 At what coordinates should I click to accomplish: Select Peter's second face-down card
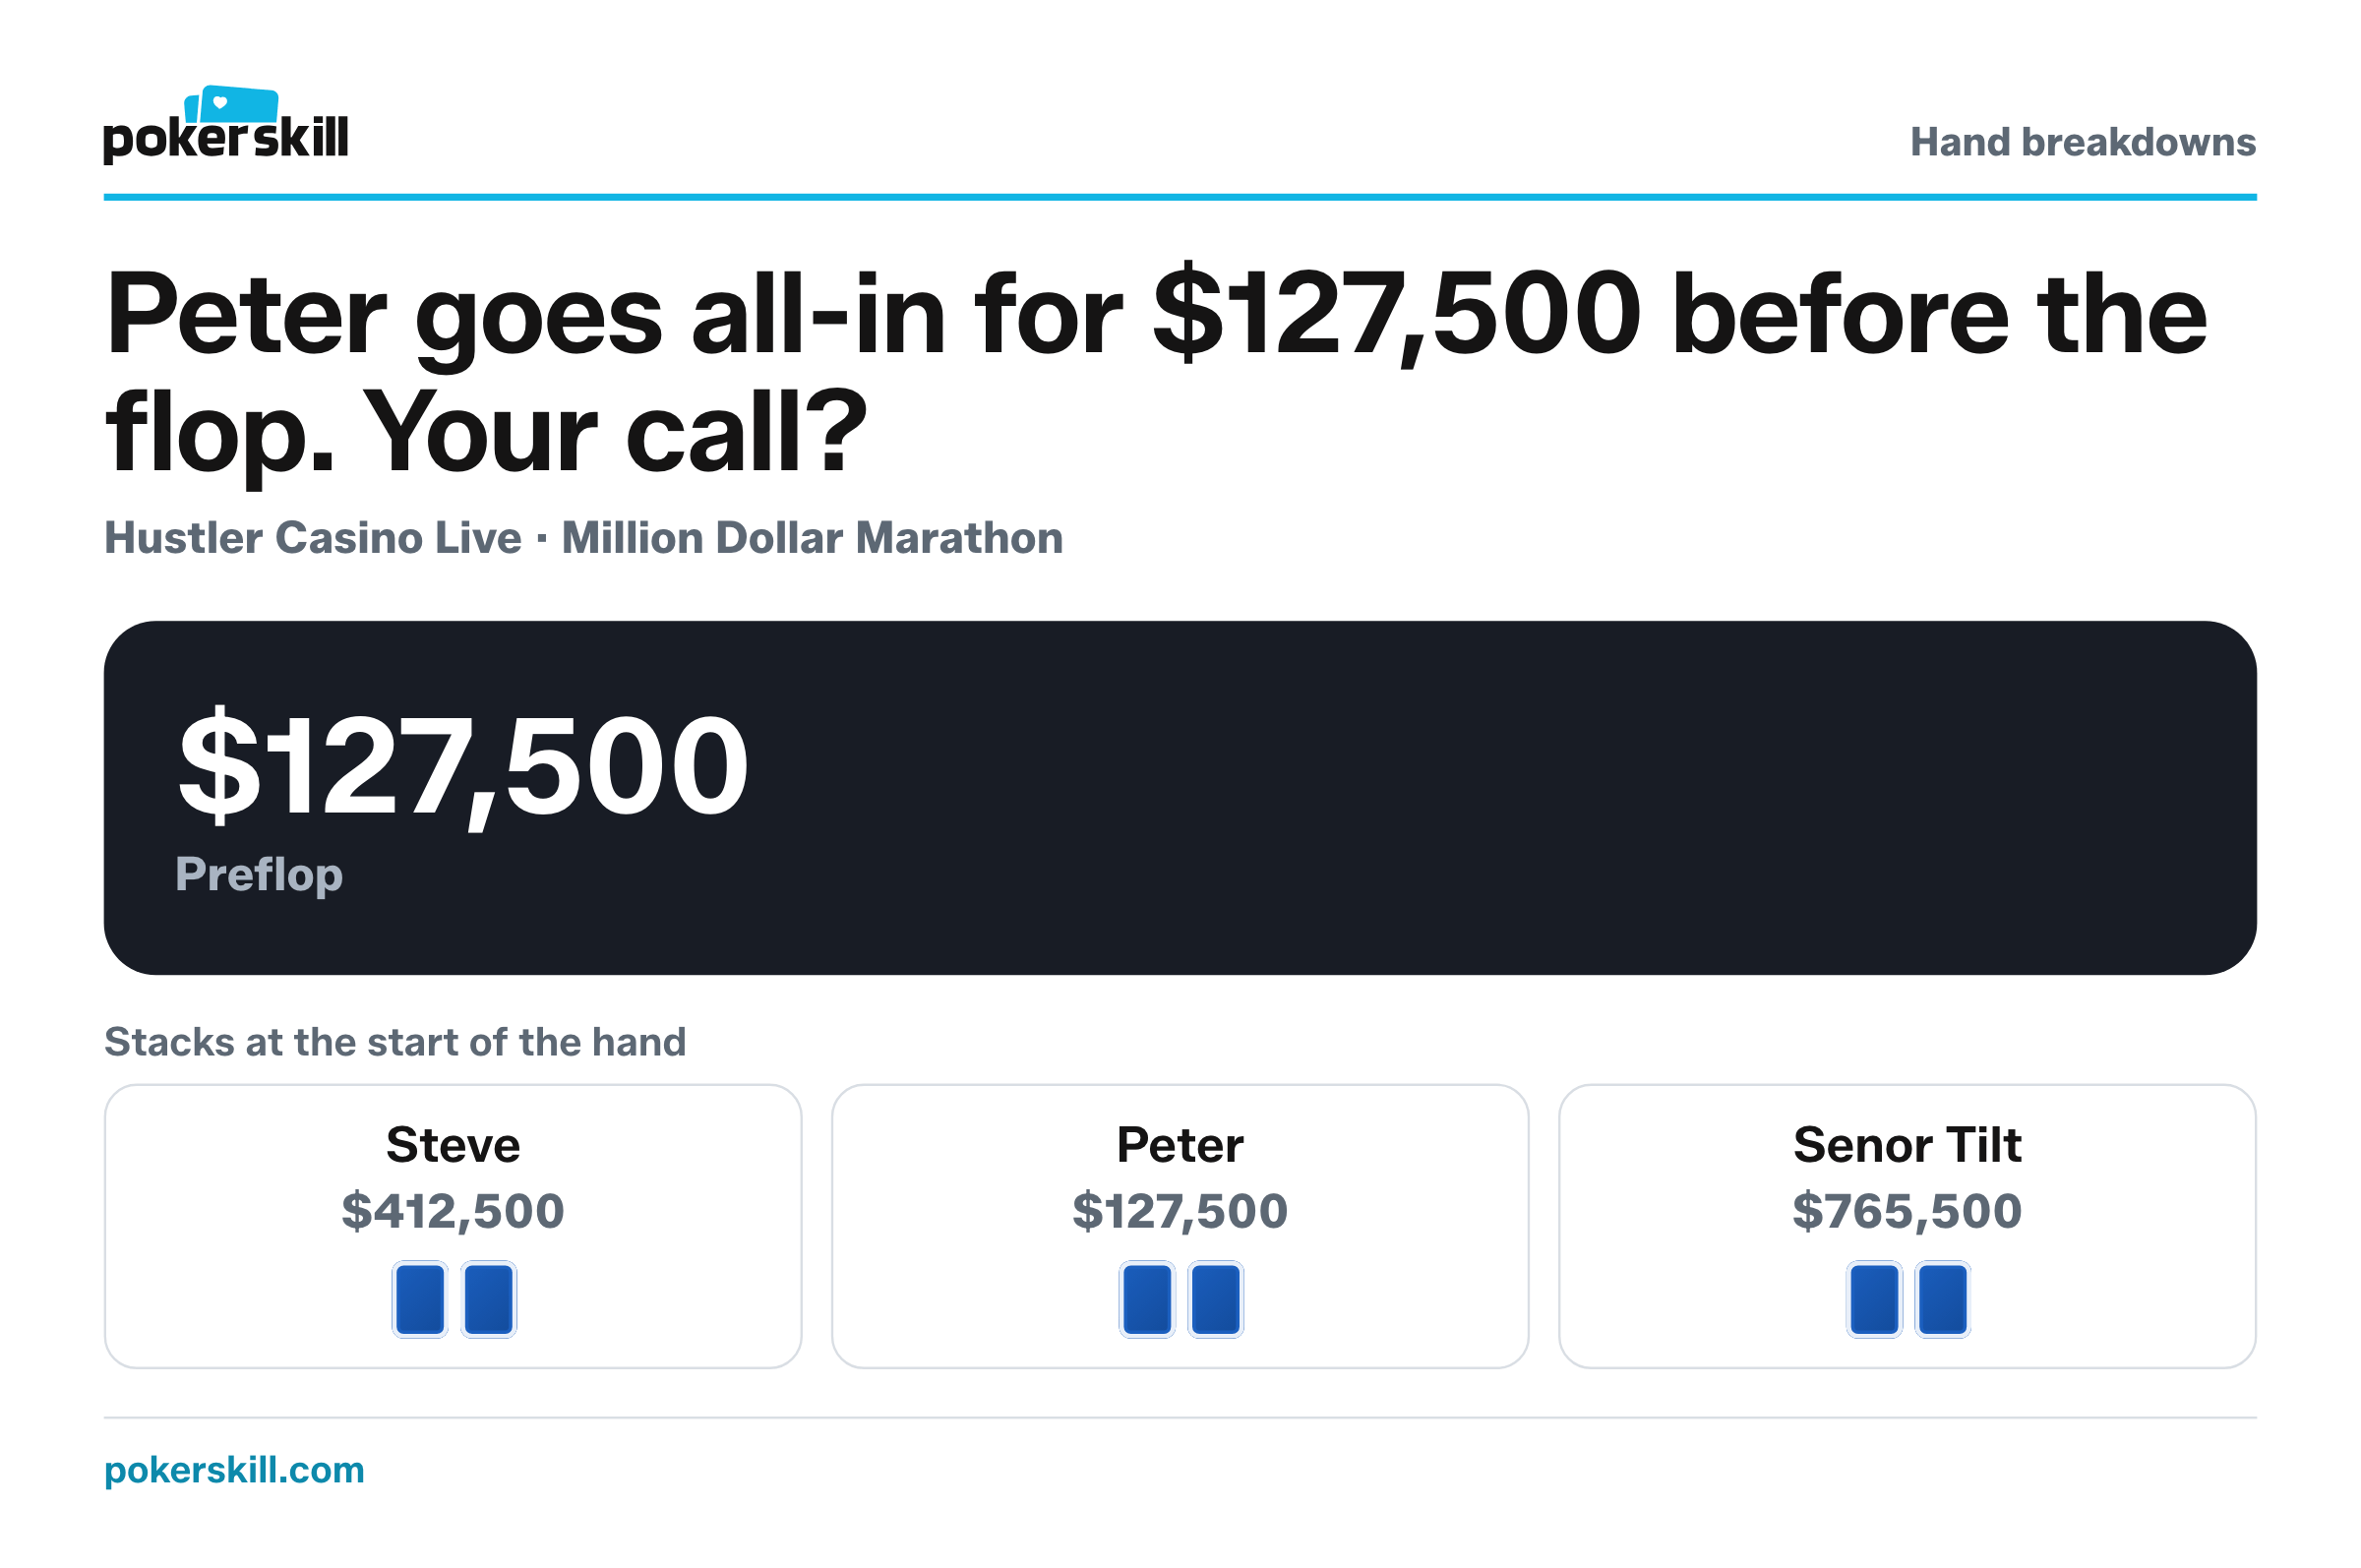pos(1216,1299)
